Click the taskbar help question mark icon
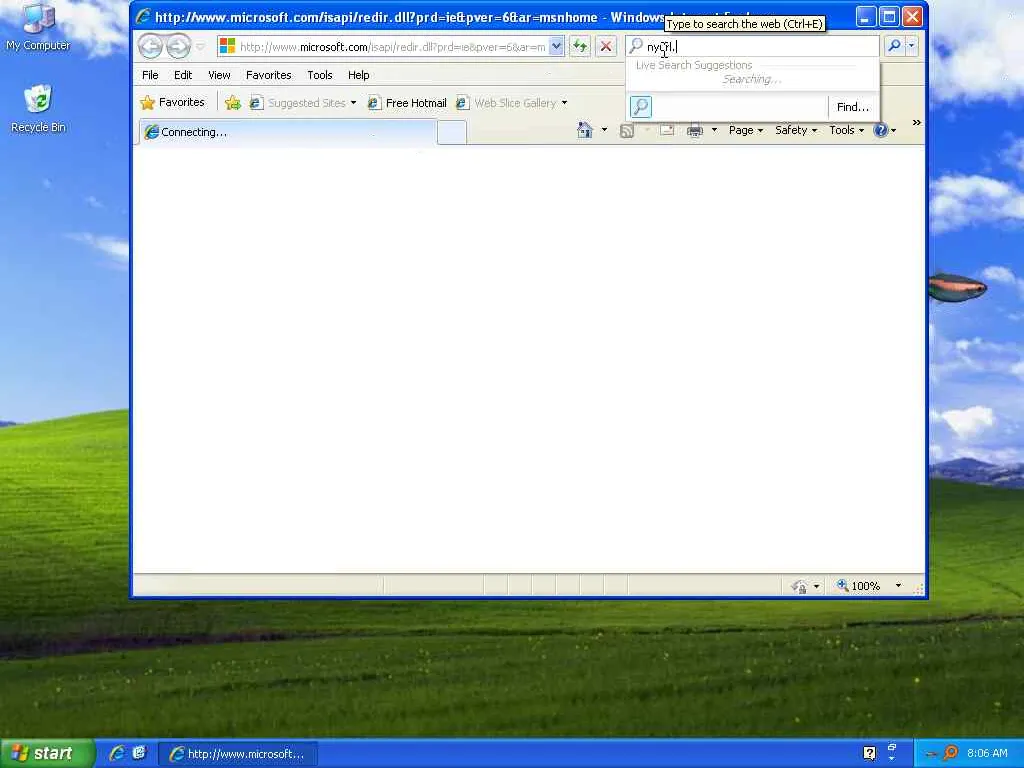Image resolution: width=1024 pixels, height=768 pixels. pyautogui.click(x=869, y=754)
